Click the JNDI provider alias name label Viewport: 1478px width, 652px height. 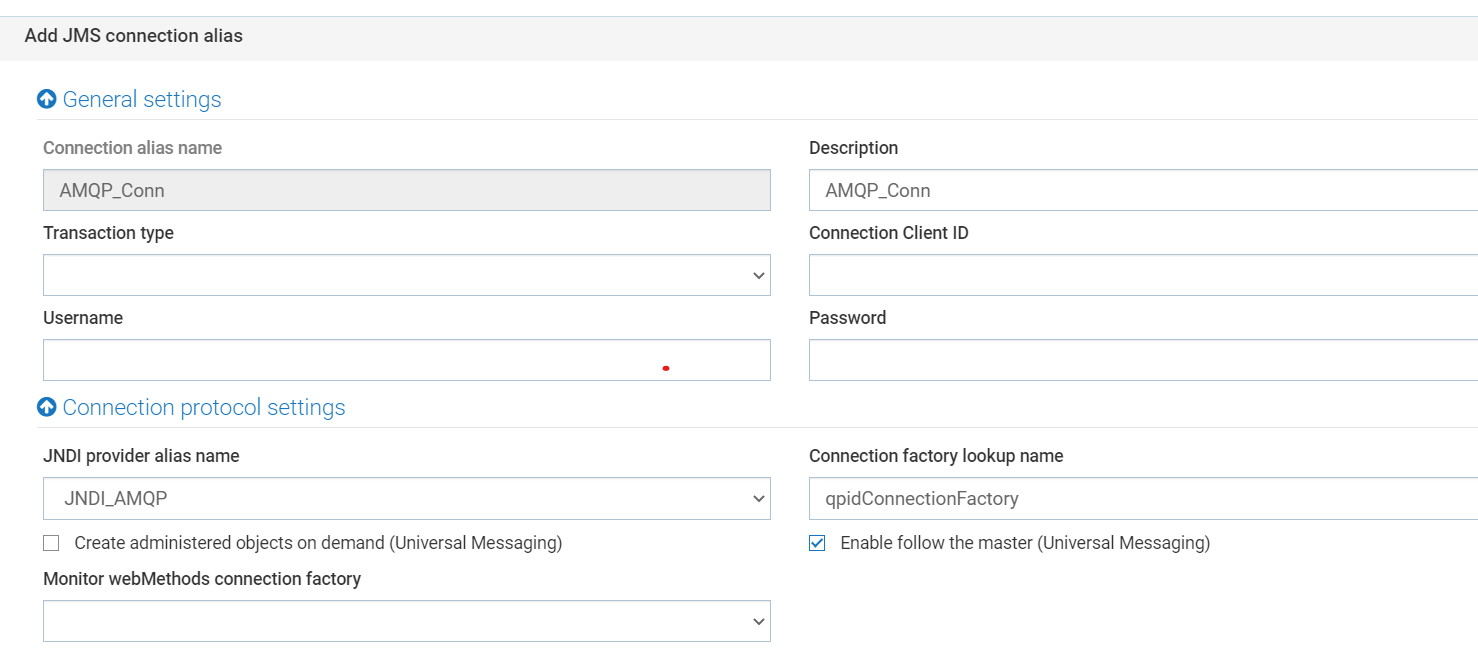tap(141, 456)
